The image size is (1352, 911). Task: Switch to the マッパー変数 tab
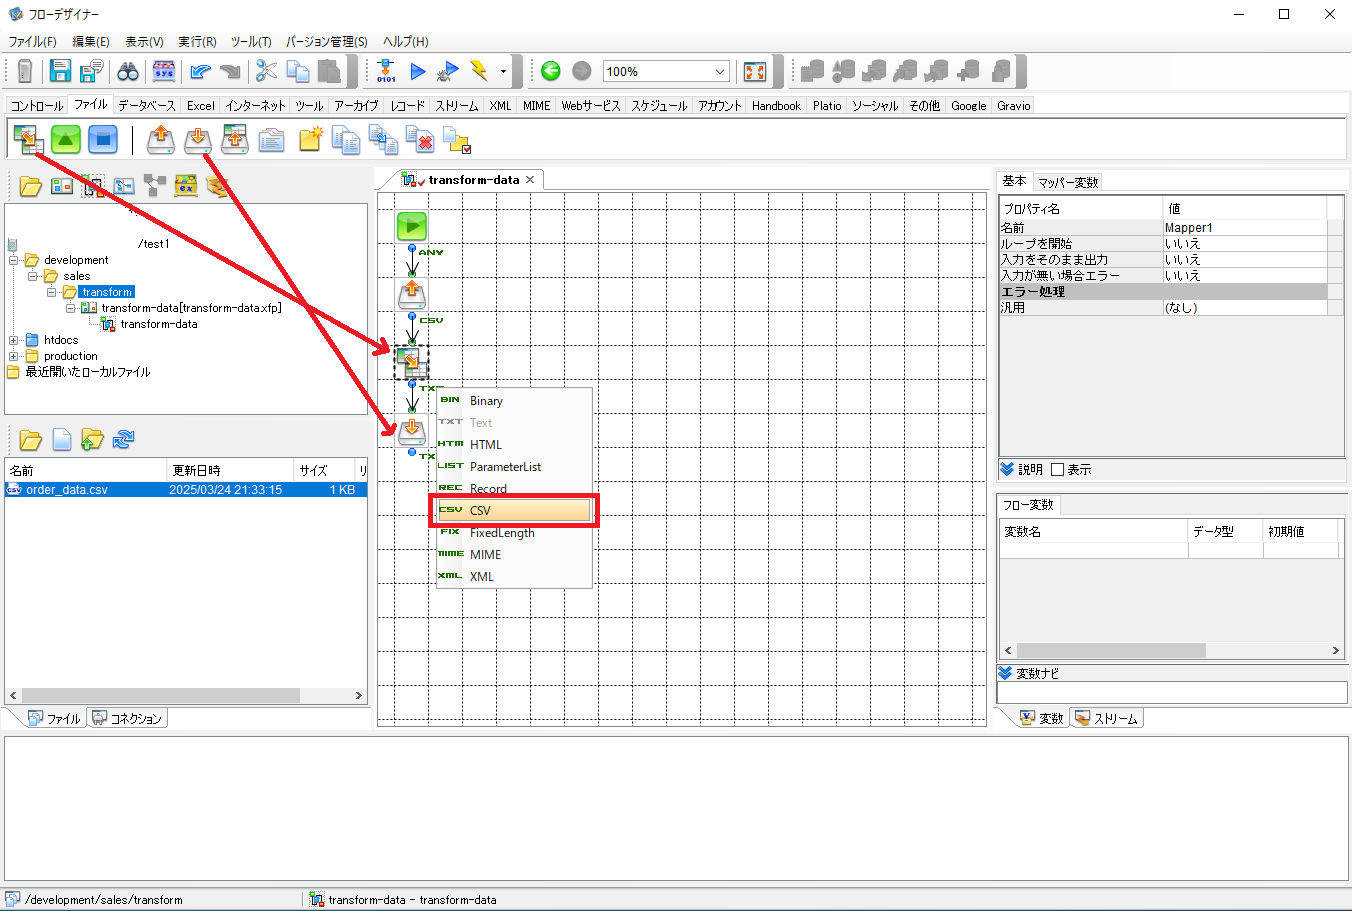pos(1068,182)
